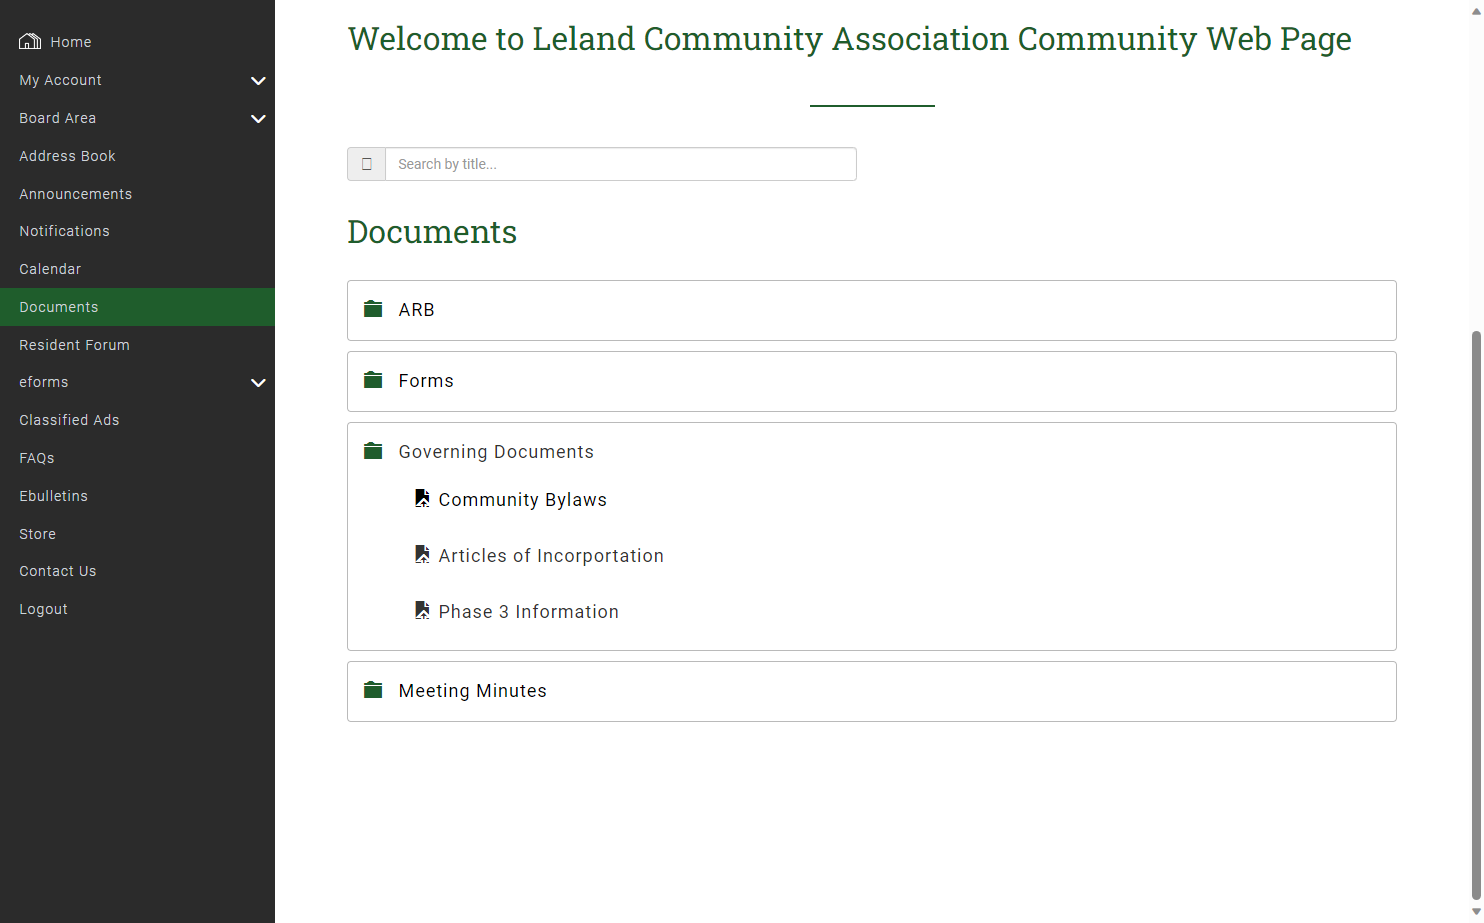Expand the eforms submenu chevron

(258, 382)
